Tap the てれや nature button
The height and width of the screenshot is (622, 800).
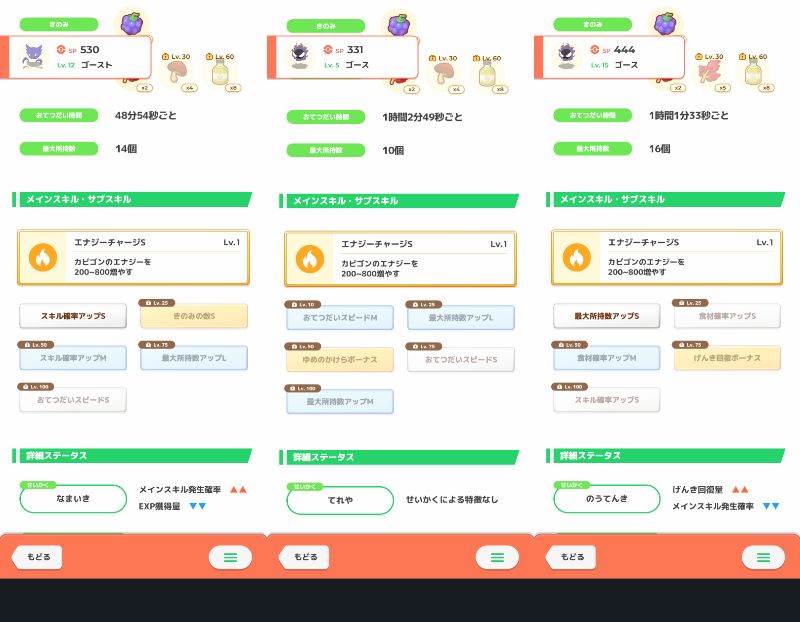tap(340, 500)
